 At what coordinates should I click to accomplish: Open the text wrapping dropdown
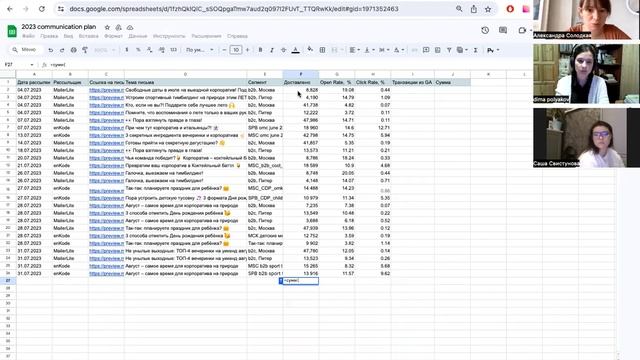coord(383,50)
